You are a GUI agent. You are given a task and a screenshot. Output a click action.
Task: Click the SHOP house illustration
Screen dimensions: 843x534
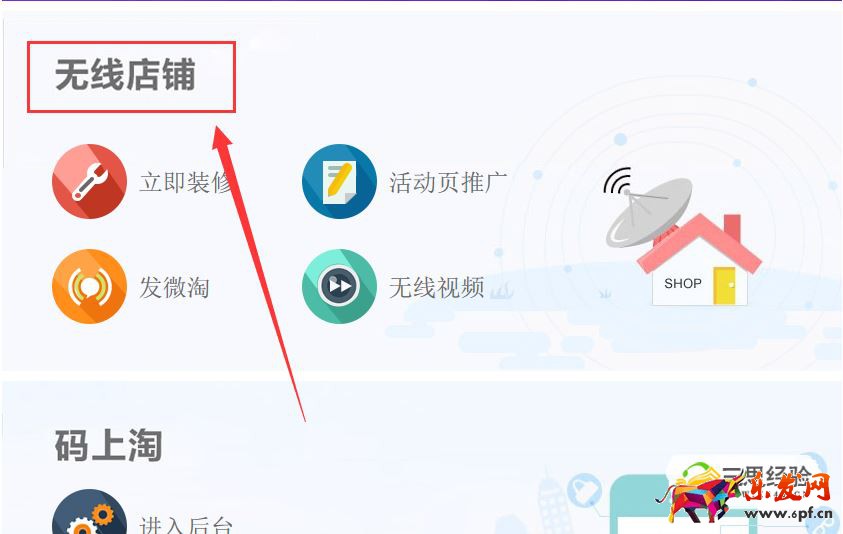tap(699, 260)
